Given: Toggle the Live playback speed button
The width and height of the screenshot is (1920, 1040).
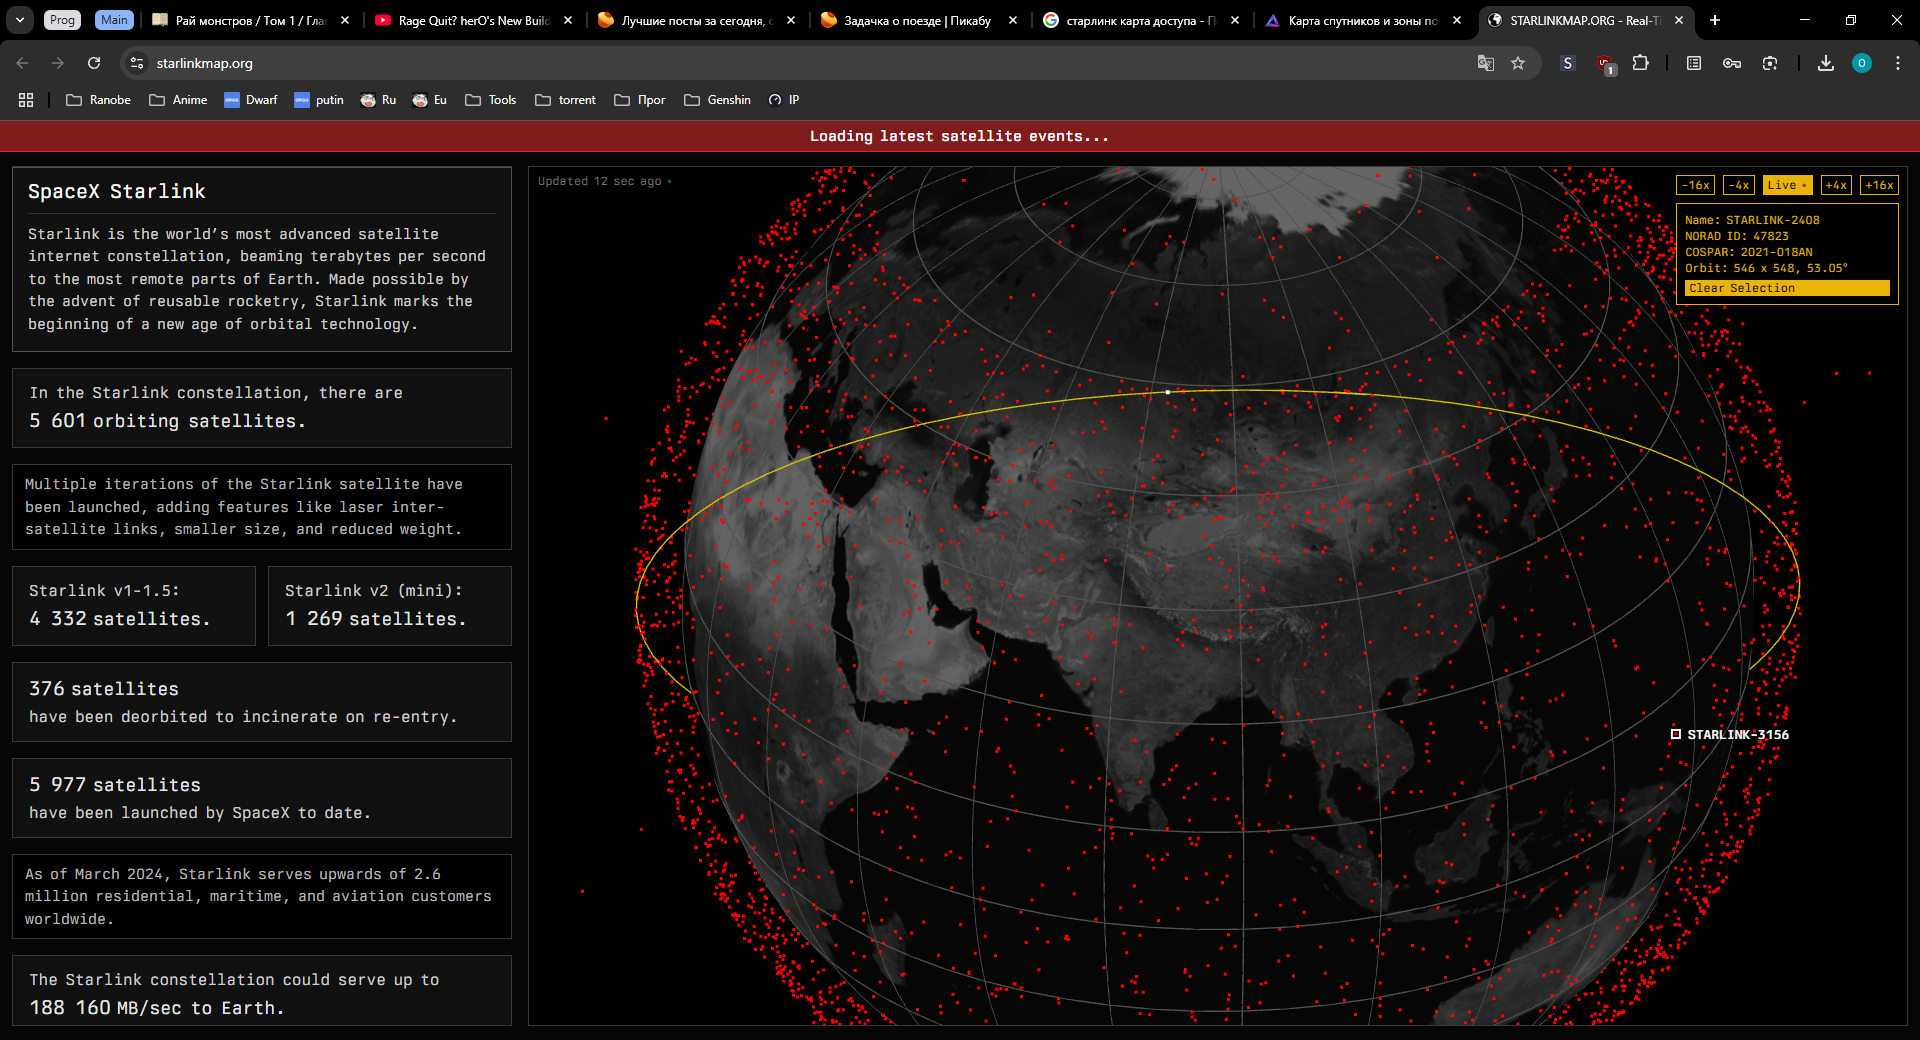Looking at the screenshot, I should click(1786, 185).
